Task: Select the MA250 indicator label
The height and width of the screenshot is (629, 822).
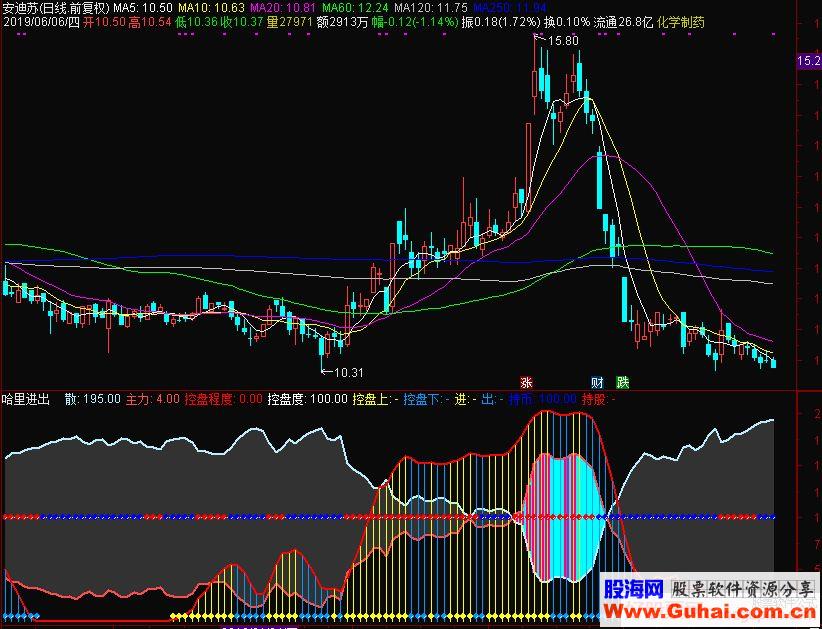Action: (510, 8)
